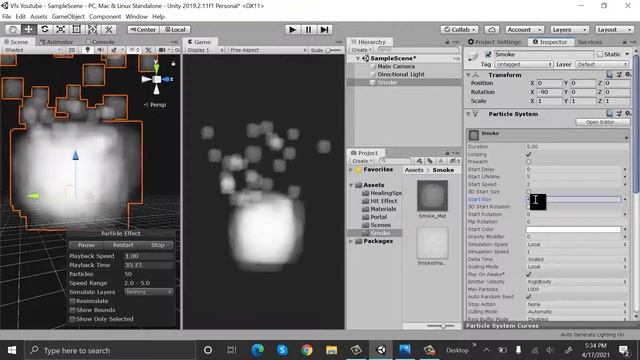Toggle Local handle rotation mode
The width and height of the screenshot is (640, 360).
point(175,29)
